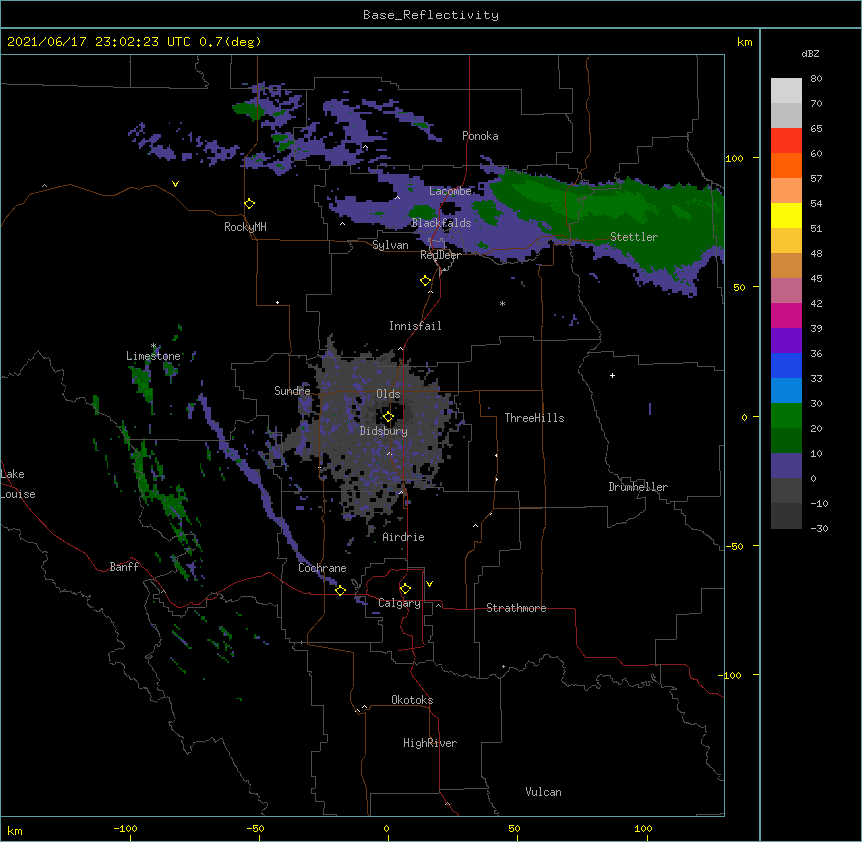Click the yellow v marker east of Calgary's diamond
Screen dimensions: 862x842
pyautogui.click(x=429, y=584)
